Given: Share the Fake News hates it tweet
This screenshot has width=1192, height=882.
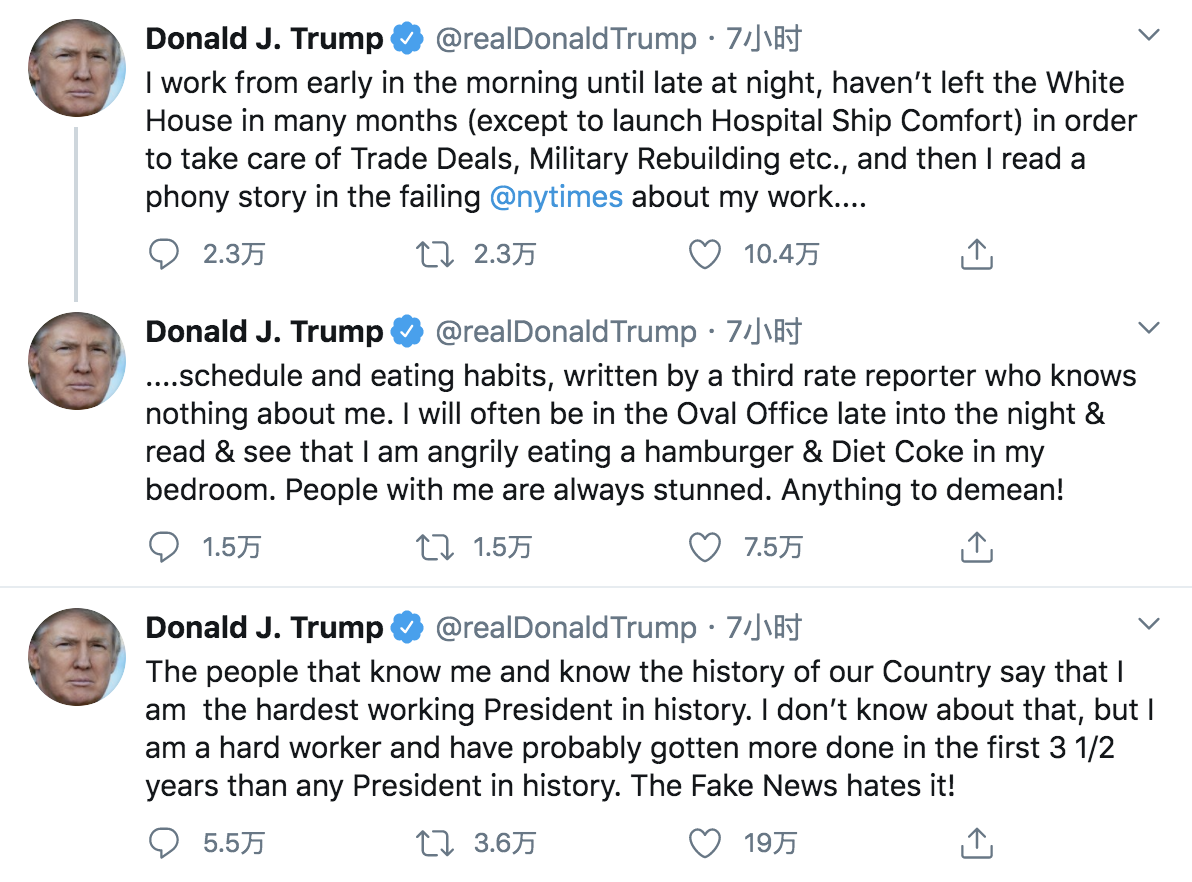Looking at the screenshot, I should (x=976, y=843).
